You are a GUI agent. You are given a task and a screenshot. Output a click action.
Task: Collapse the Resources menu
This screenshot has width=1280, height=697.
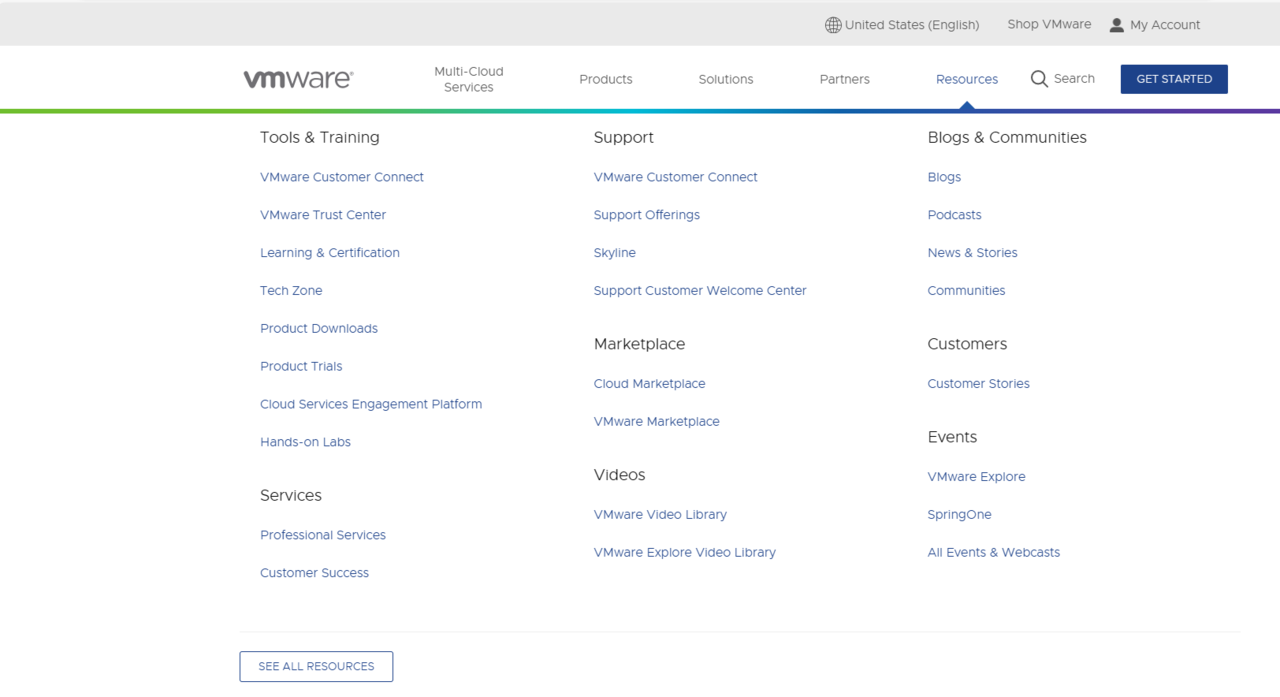coord(966,79)
